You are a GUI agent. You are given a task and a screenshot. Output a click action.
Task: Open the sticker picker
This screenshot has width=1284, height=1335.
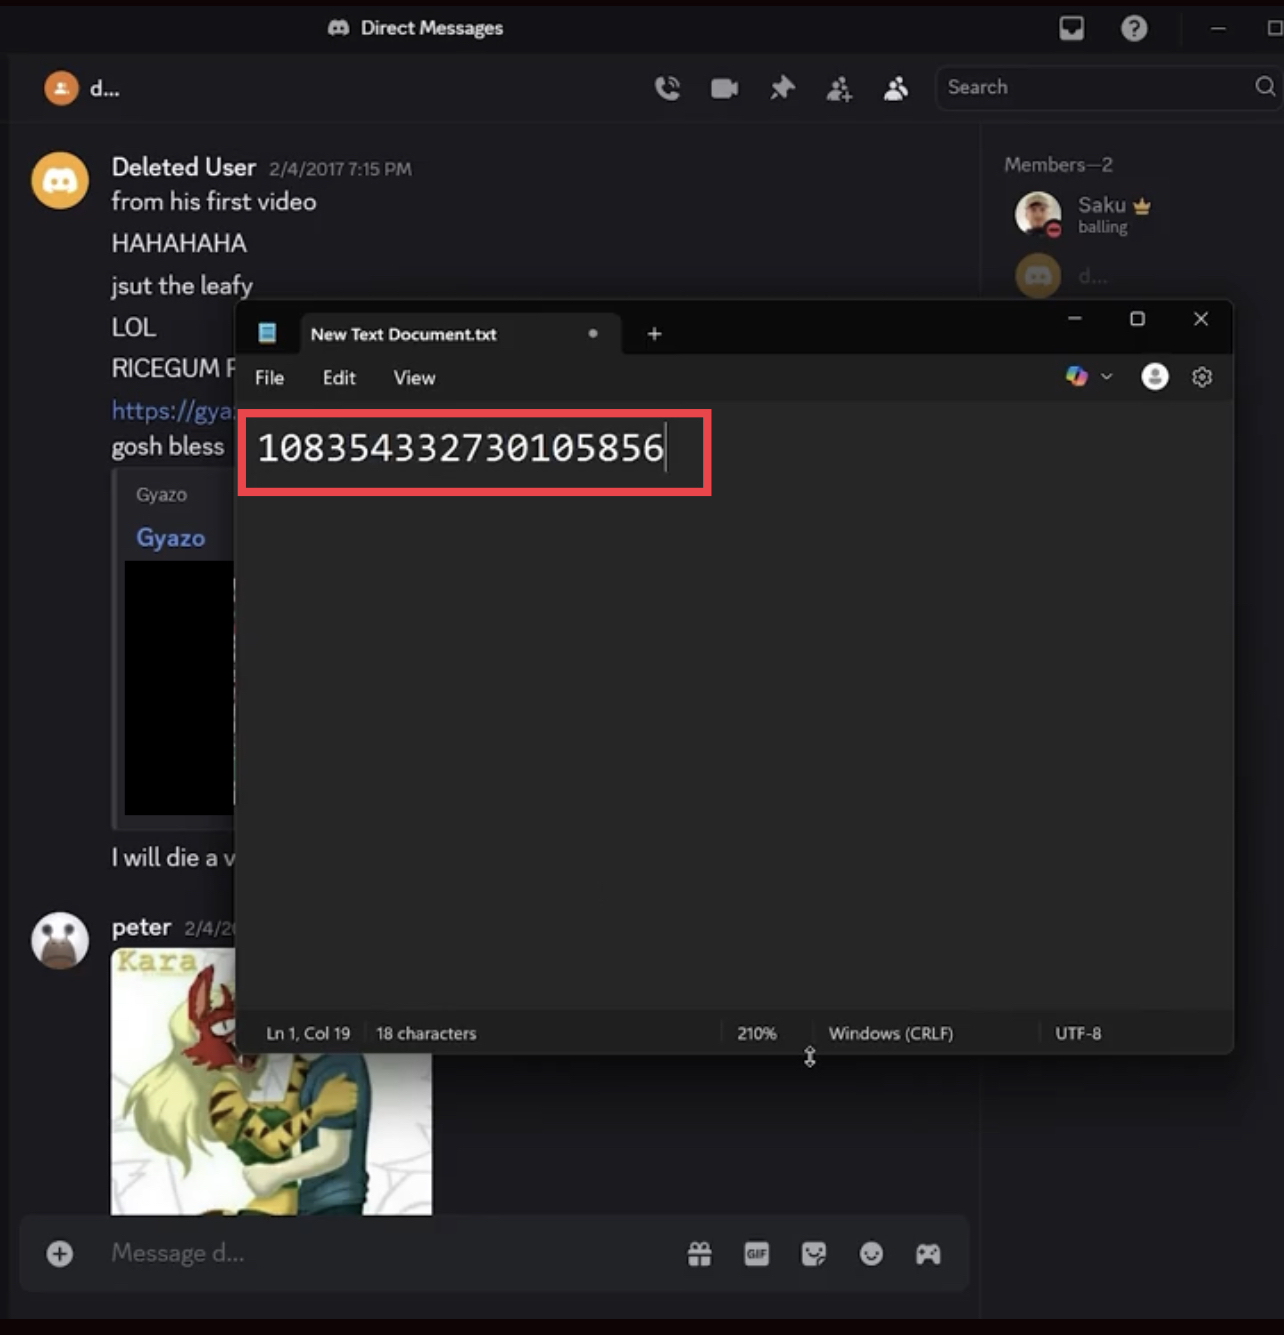814,1254
